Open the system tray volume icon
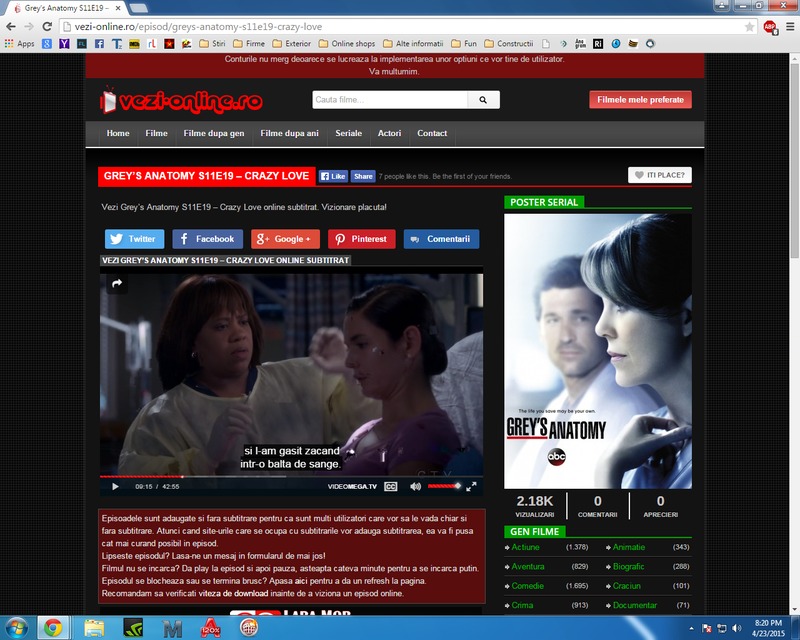 tap(736, 628)
